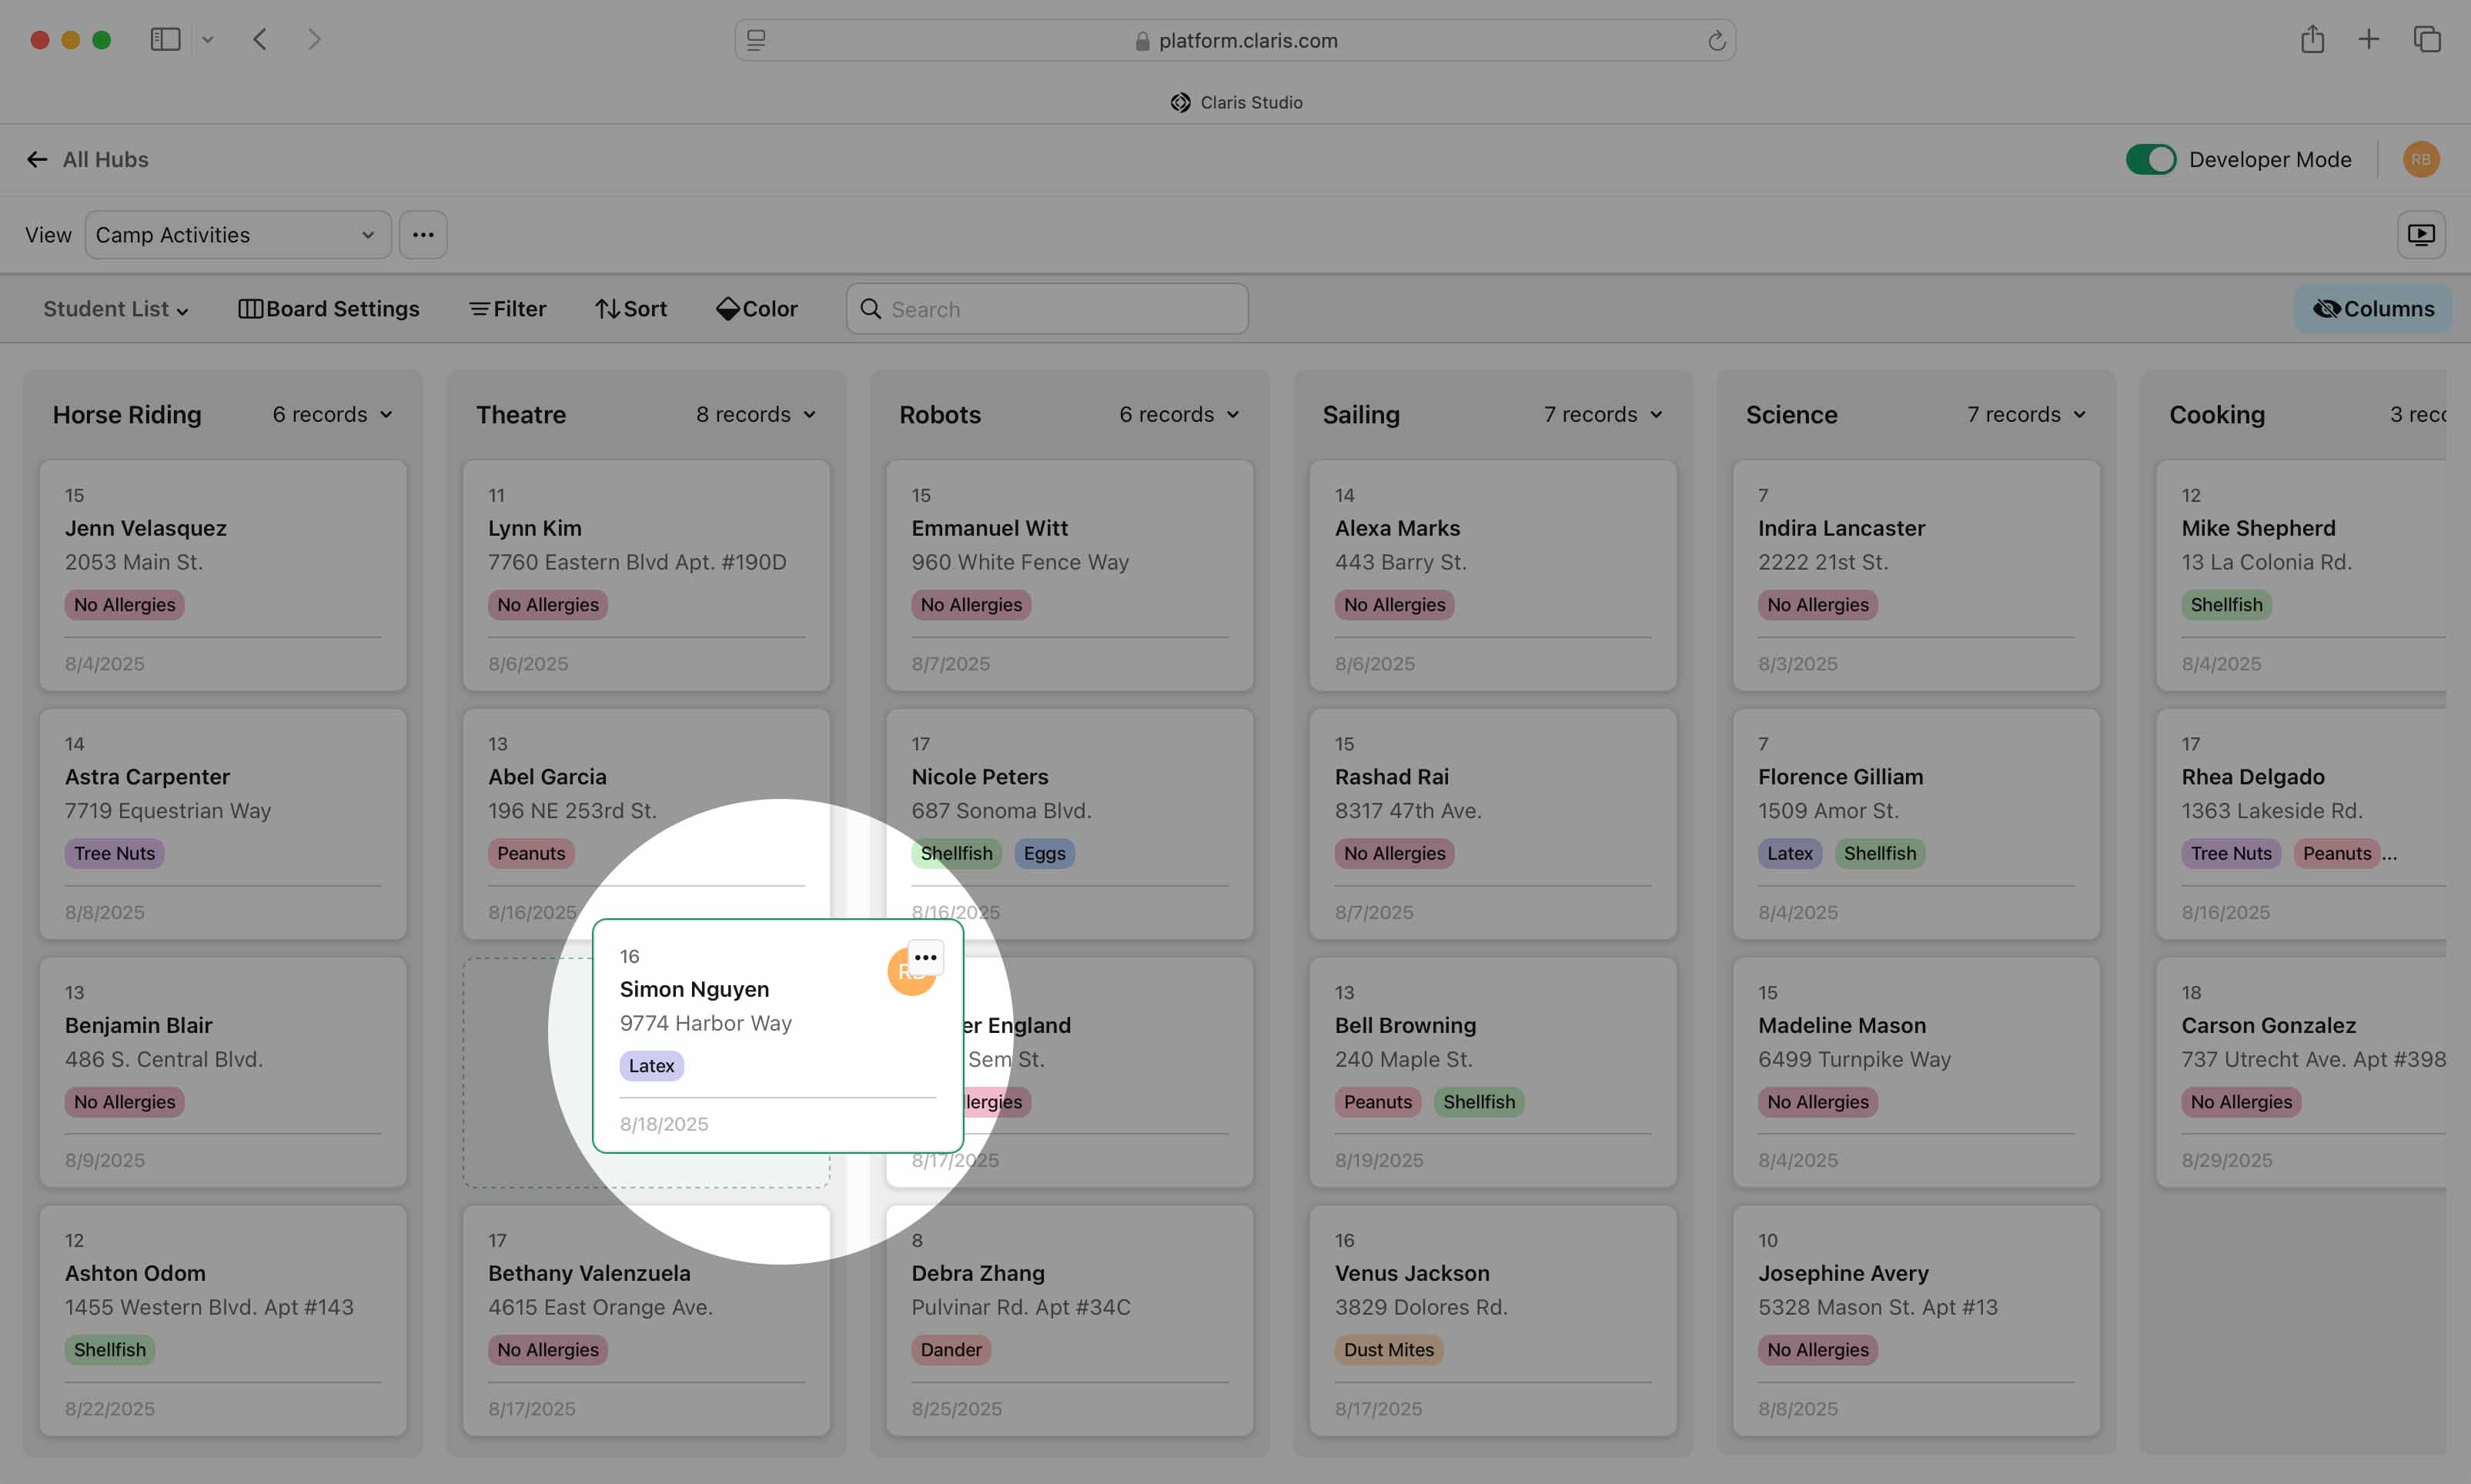2471x1484 pixels.
Task: Open the tab overview icon
Action: coord(2427,40)
